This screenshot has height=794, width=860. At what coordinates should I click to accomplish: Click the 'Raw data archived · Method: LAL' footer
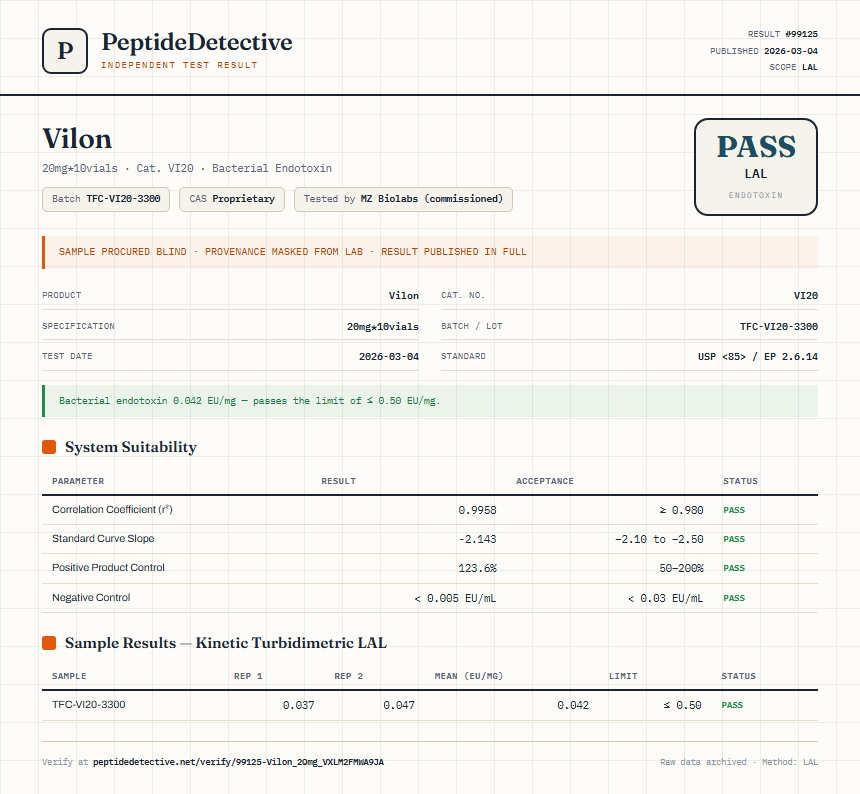click(x=739, y=762)
